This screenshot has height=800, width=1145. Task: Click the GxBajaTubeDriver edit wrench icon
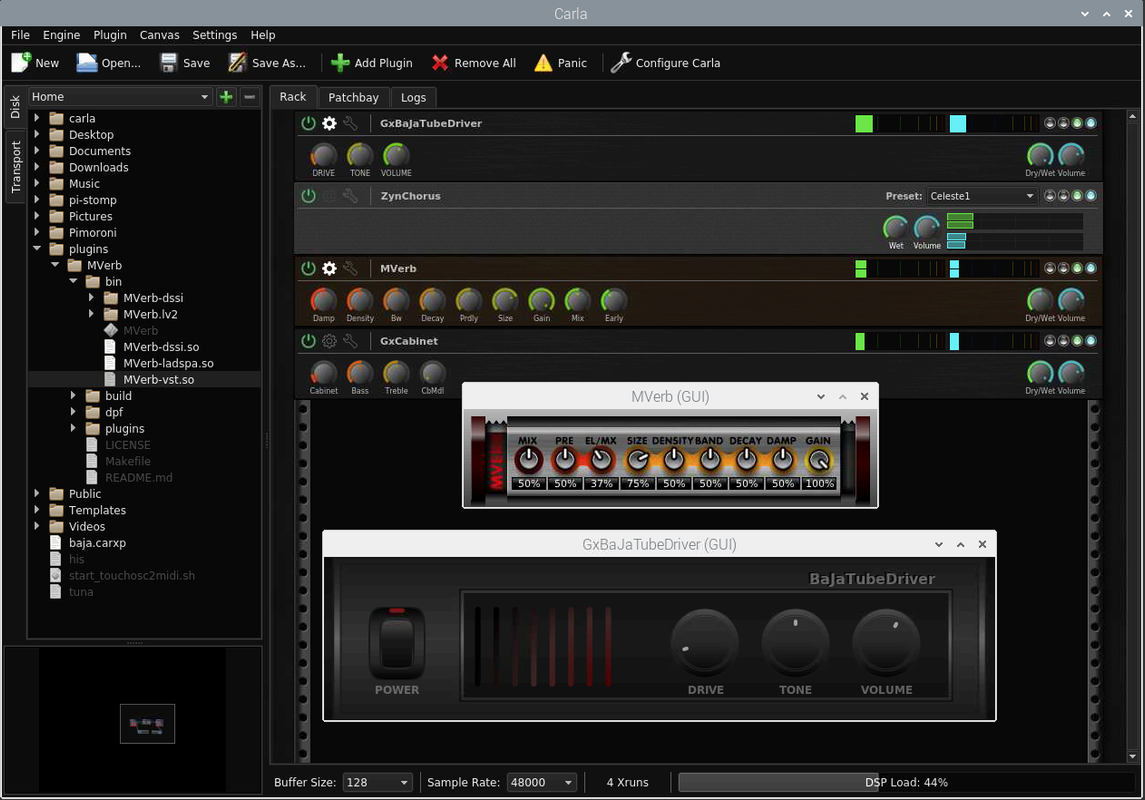coord(351,123)
